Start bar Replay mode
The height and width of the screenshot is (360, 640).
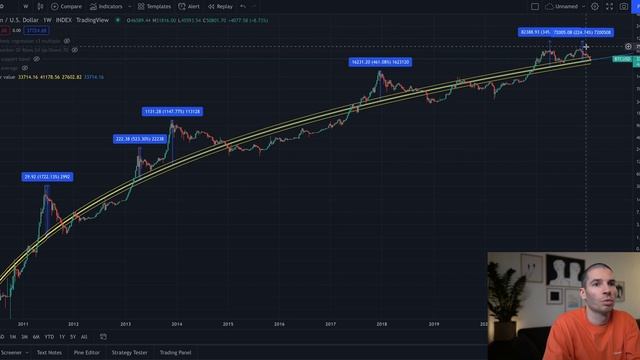[x=220, y=6]
